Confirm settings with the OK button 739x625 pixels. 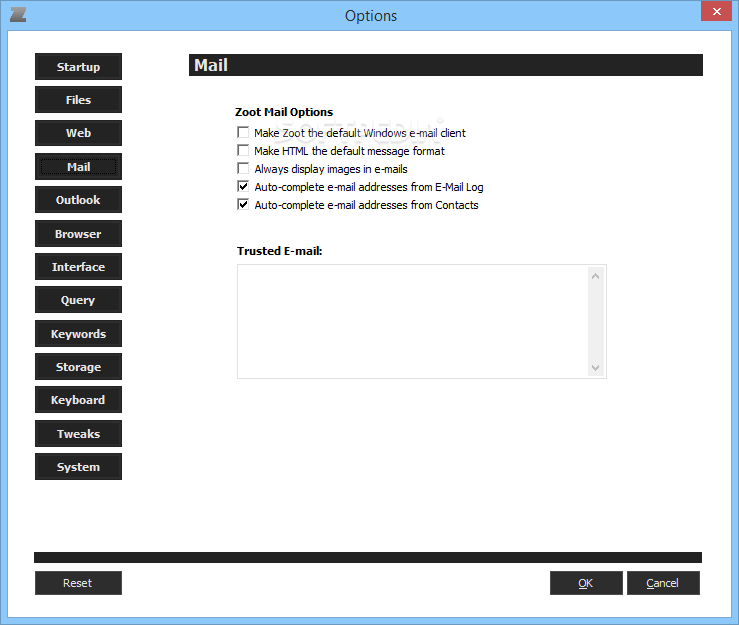586,583
